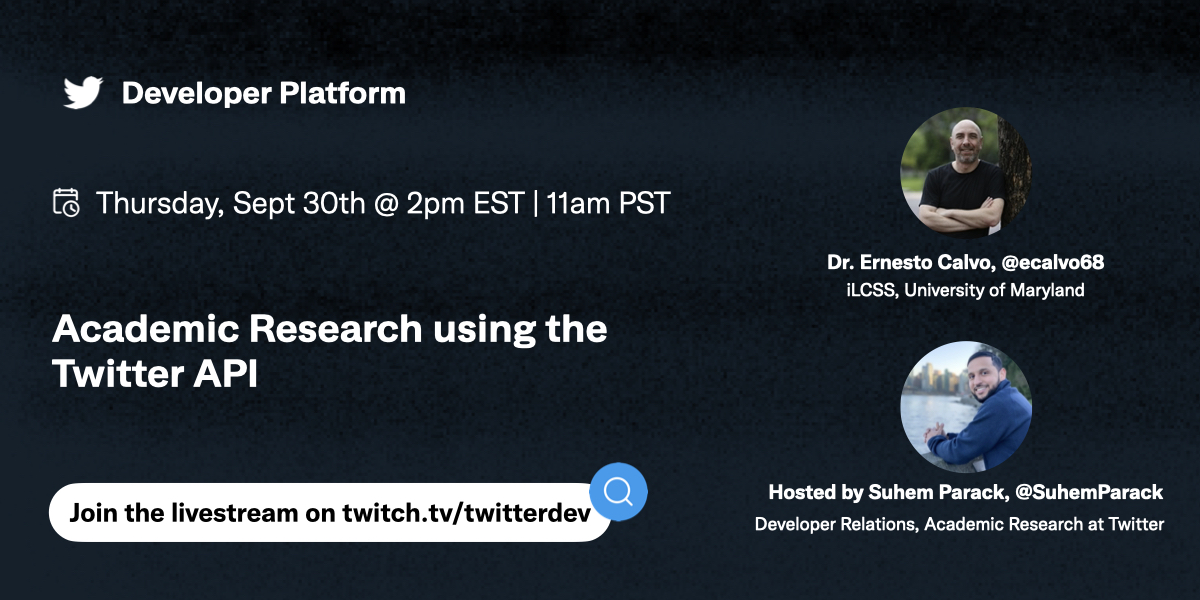The width and height of the screenshot is (1200, 600).
Task: Click the 'Developer Platform' heading text
Action: (264, 94)
